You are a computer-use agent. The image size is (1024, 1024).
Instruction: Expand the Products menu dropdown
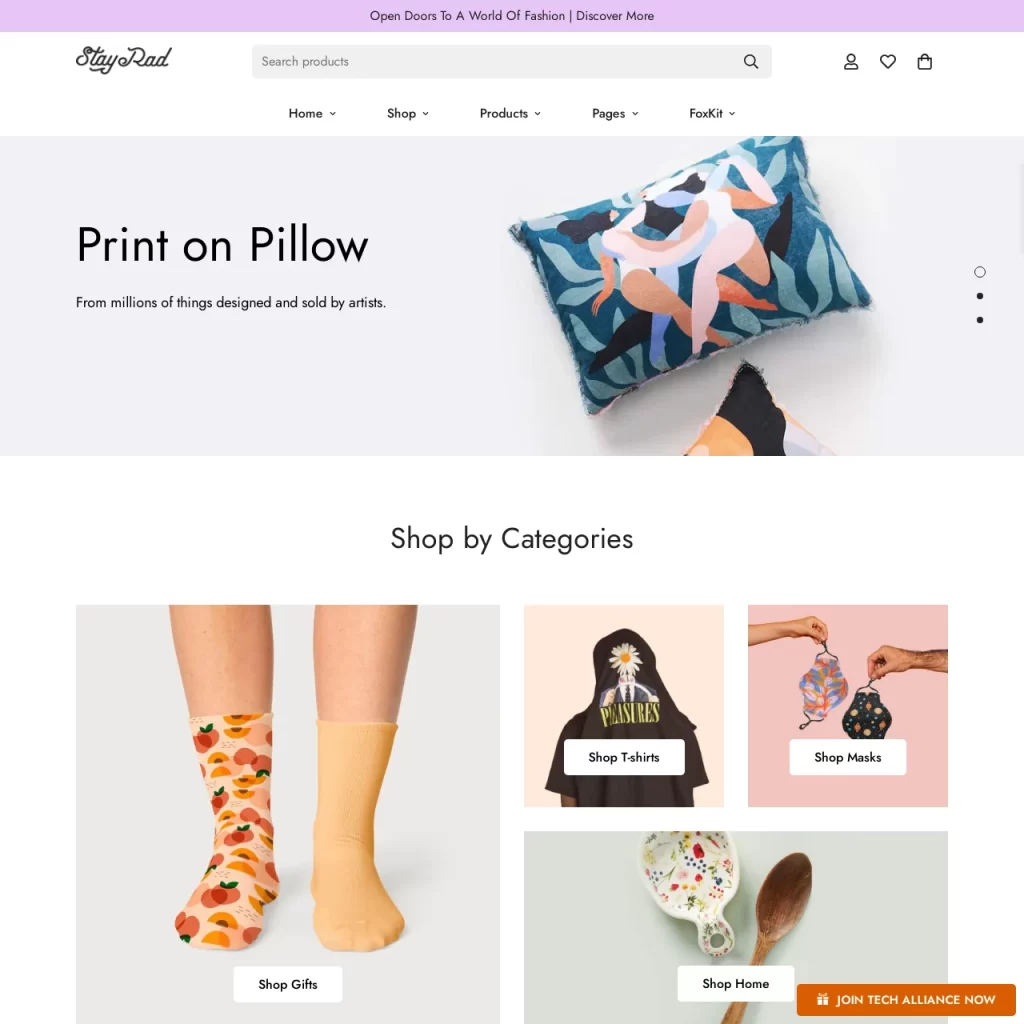point(510,114)
